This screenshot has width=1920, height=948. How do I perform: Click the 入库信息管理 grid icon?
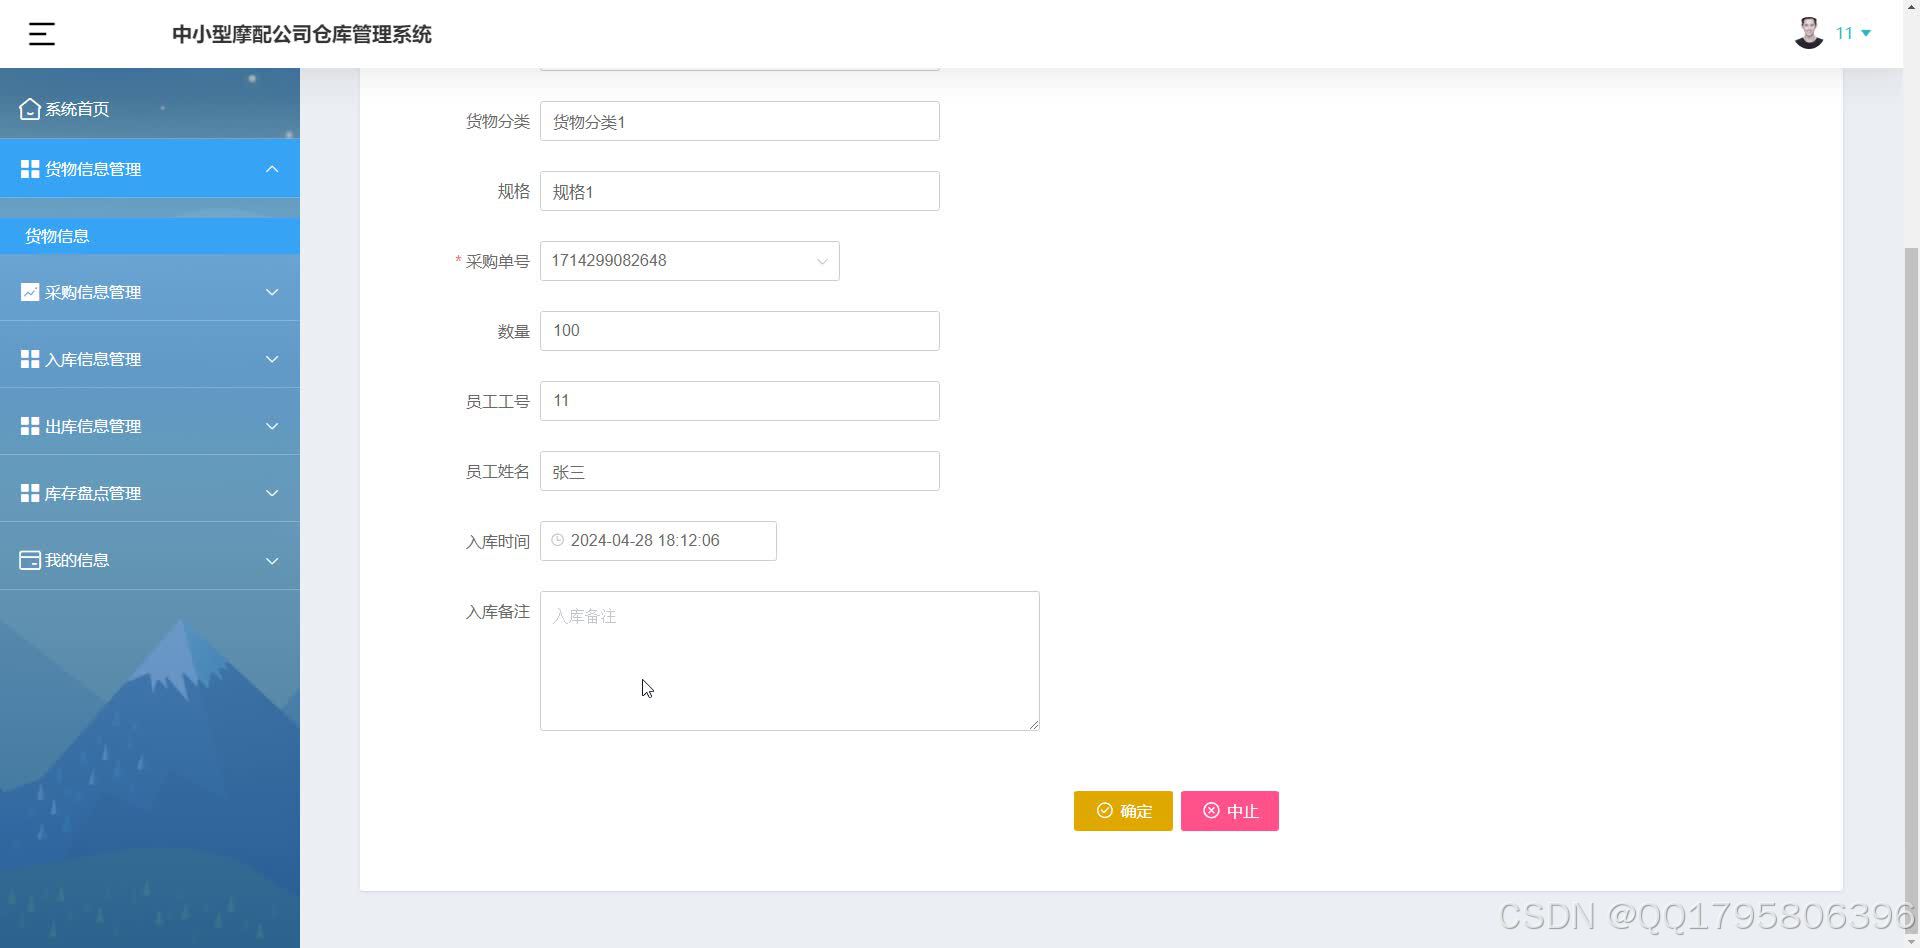[30, 359]
